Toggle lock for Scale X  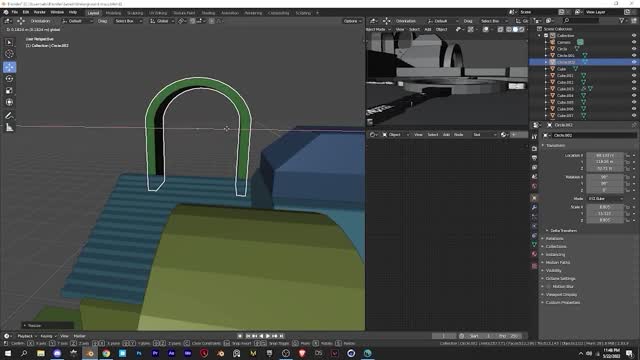pyautogui.click(x=627, y=207)
